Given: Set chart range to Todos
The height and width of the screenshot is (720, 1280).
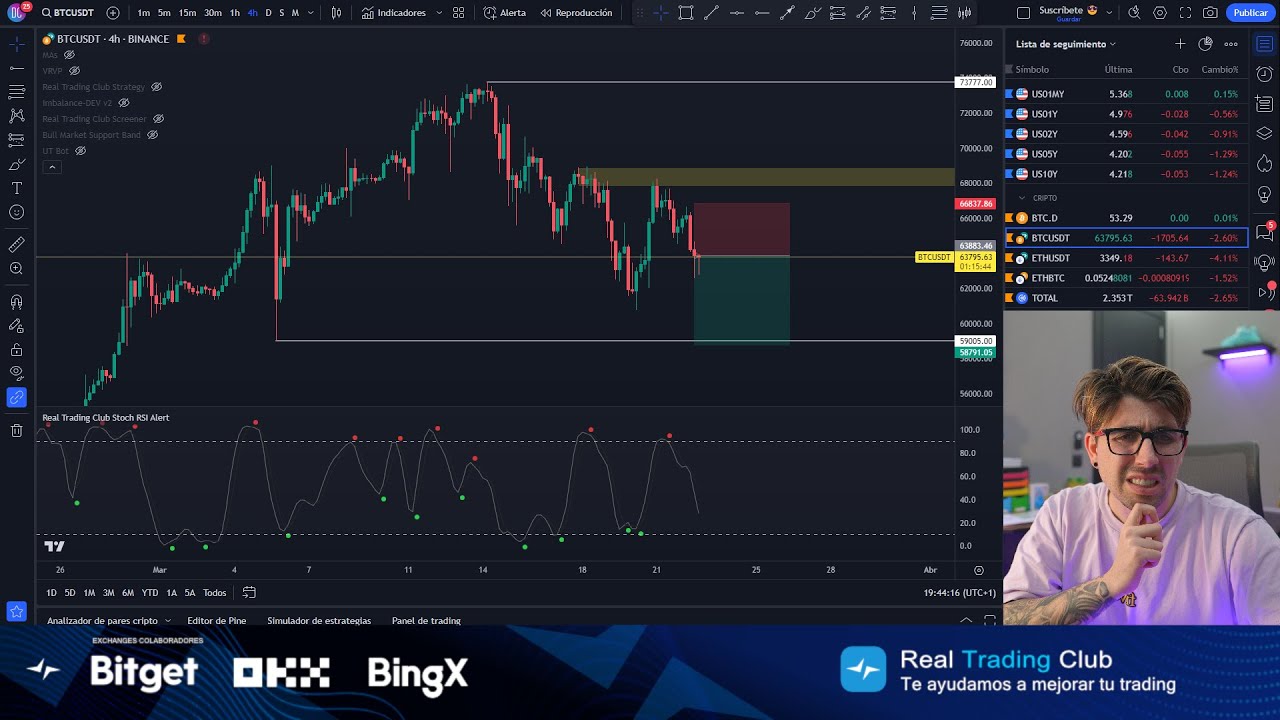Looking at the screenshot, I should (214, 592).
